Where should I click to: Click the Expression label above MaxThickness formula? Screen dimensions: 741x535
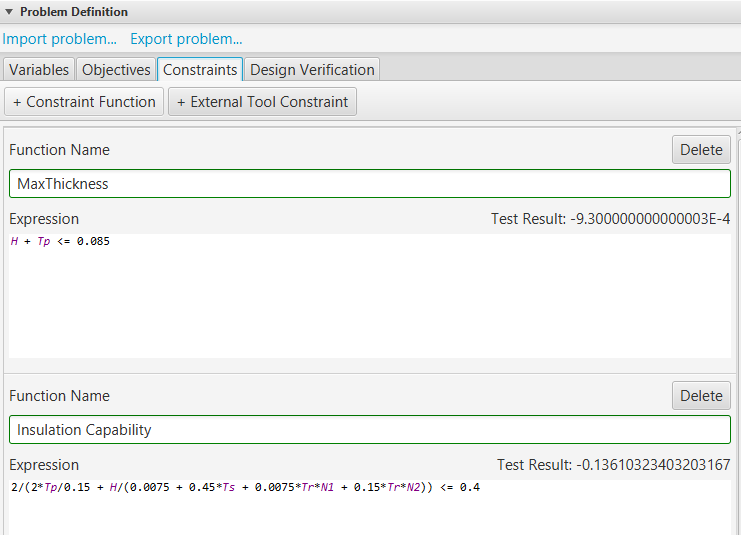[44, 219]
